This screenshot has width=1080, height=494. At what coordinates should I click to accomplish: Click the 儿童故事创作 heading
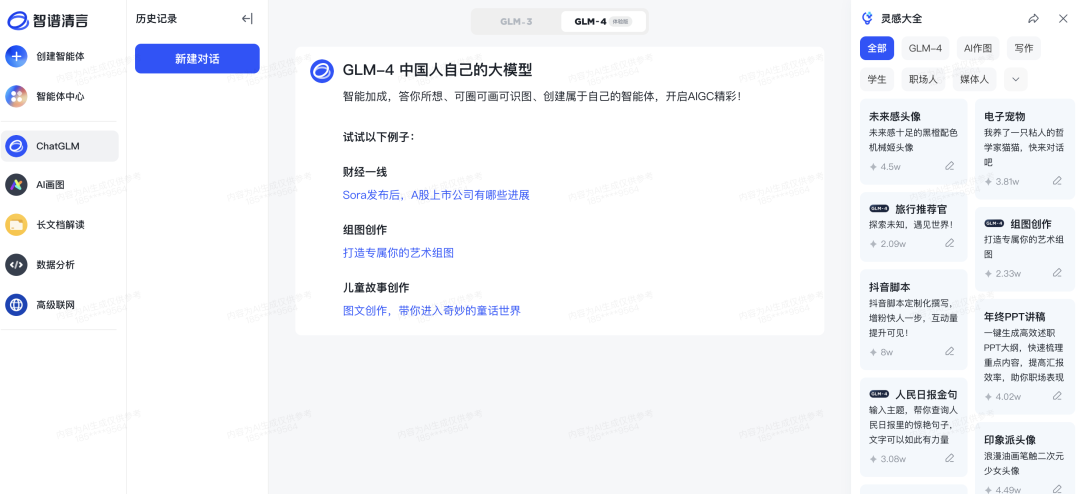pos(376,287)
